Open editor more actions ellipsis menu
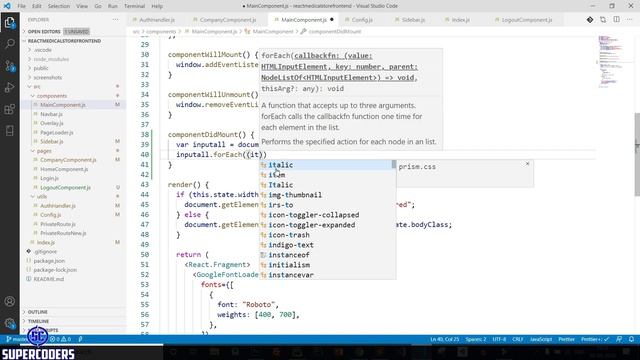Image resolution: width=640 pixels, height=360 pixels. pyautogui.click(x=629, y=20)
